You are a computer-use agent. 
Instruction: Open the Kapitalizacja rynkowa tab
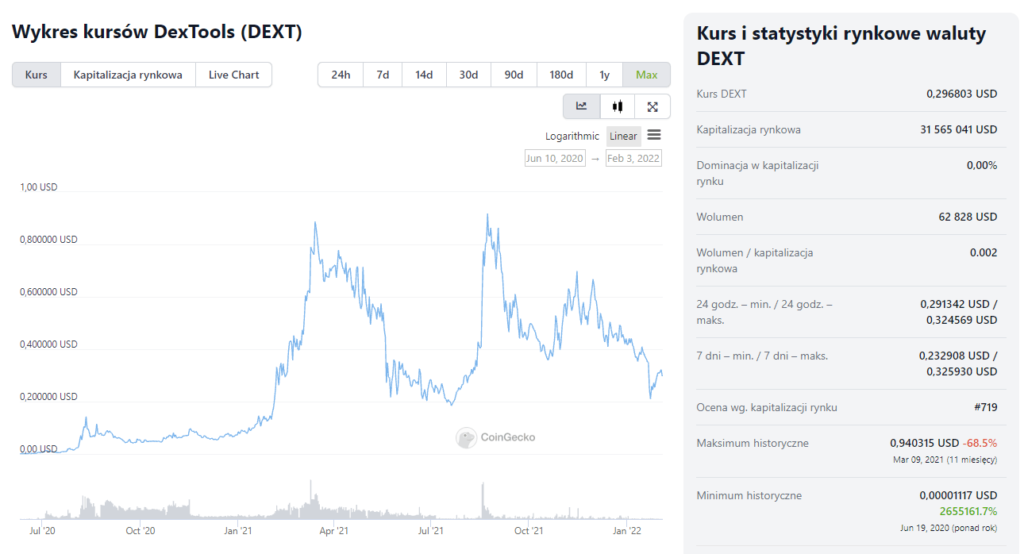pyautogui.click(x=128, y=75)
